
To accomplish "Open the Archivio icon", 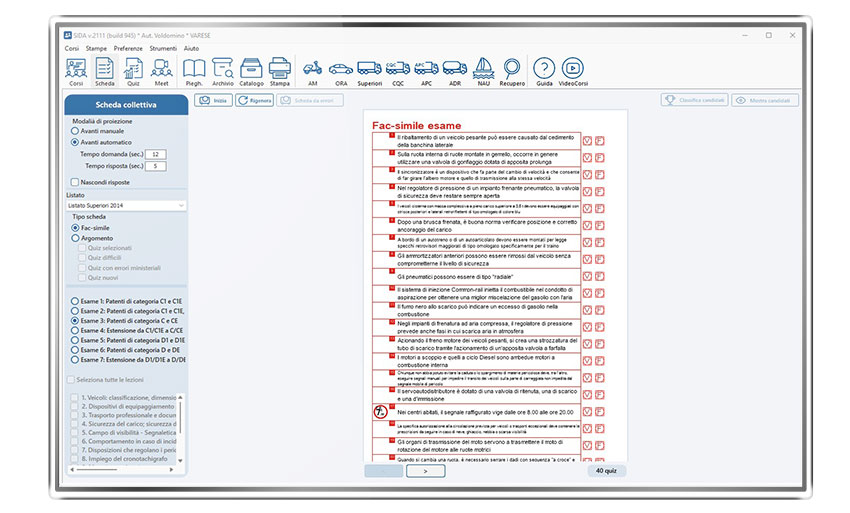I will [x=223, y=71].
